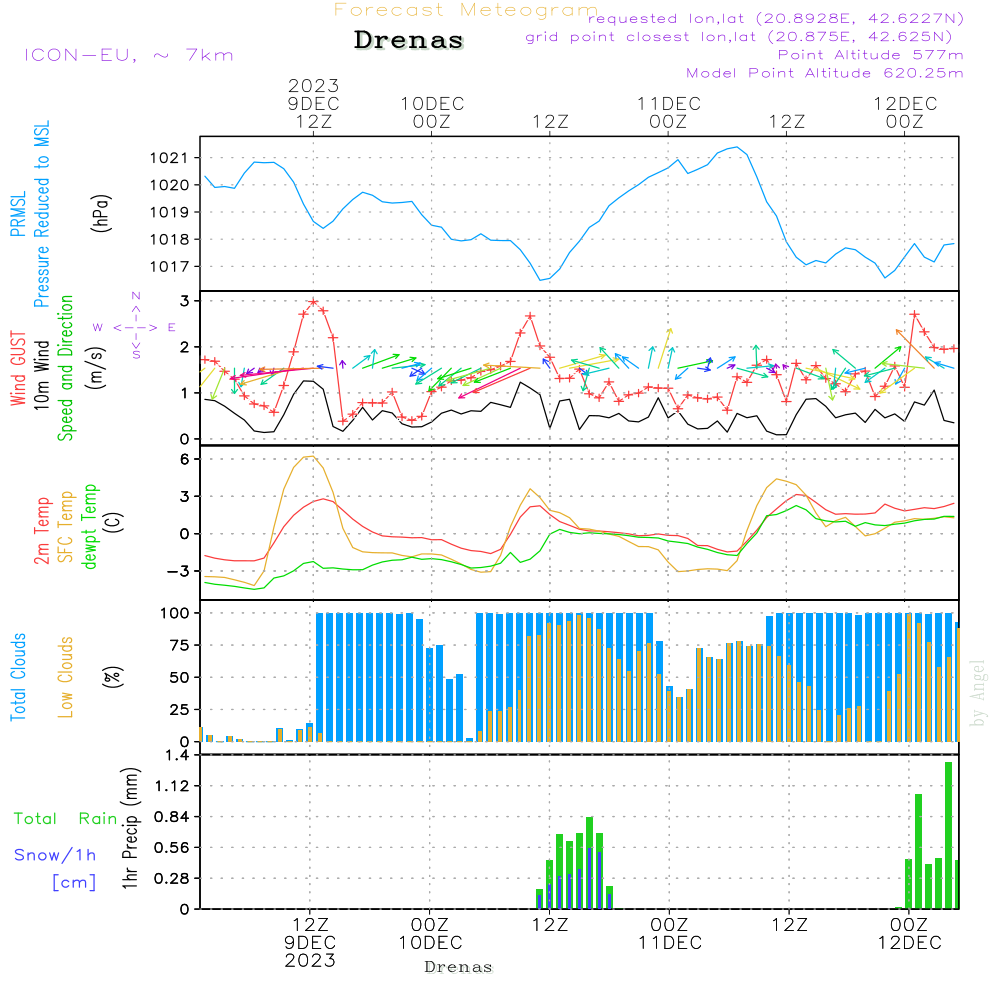The image size is (1000, 1000).
Task: Click the tallest green rain bar
Action: pos(948,835)
